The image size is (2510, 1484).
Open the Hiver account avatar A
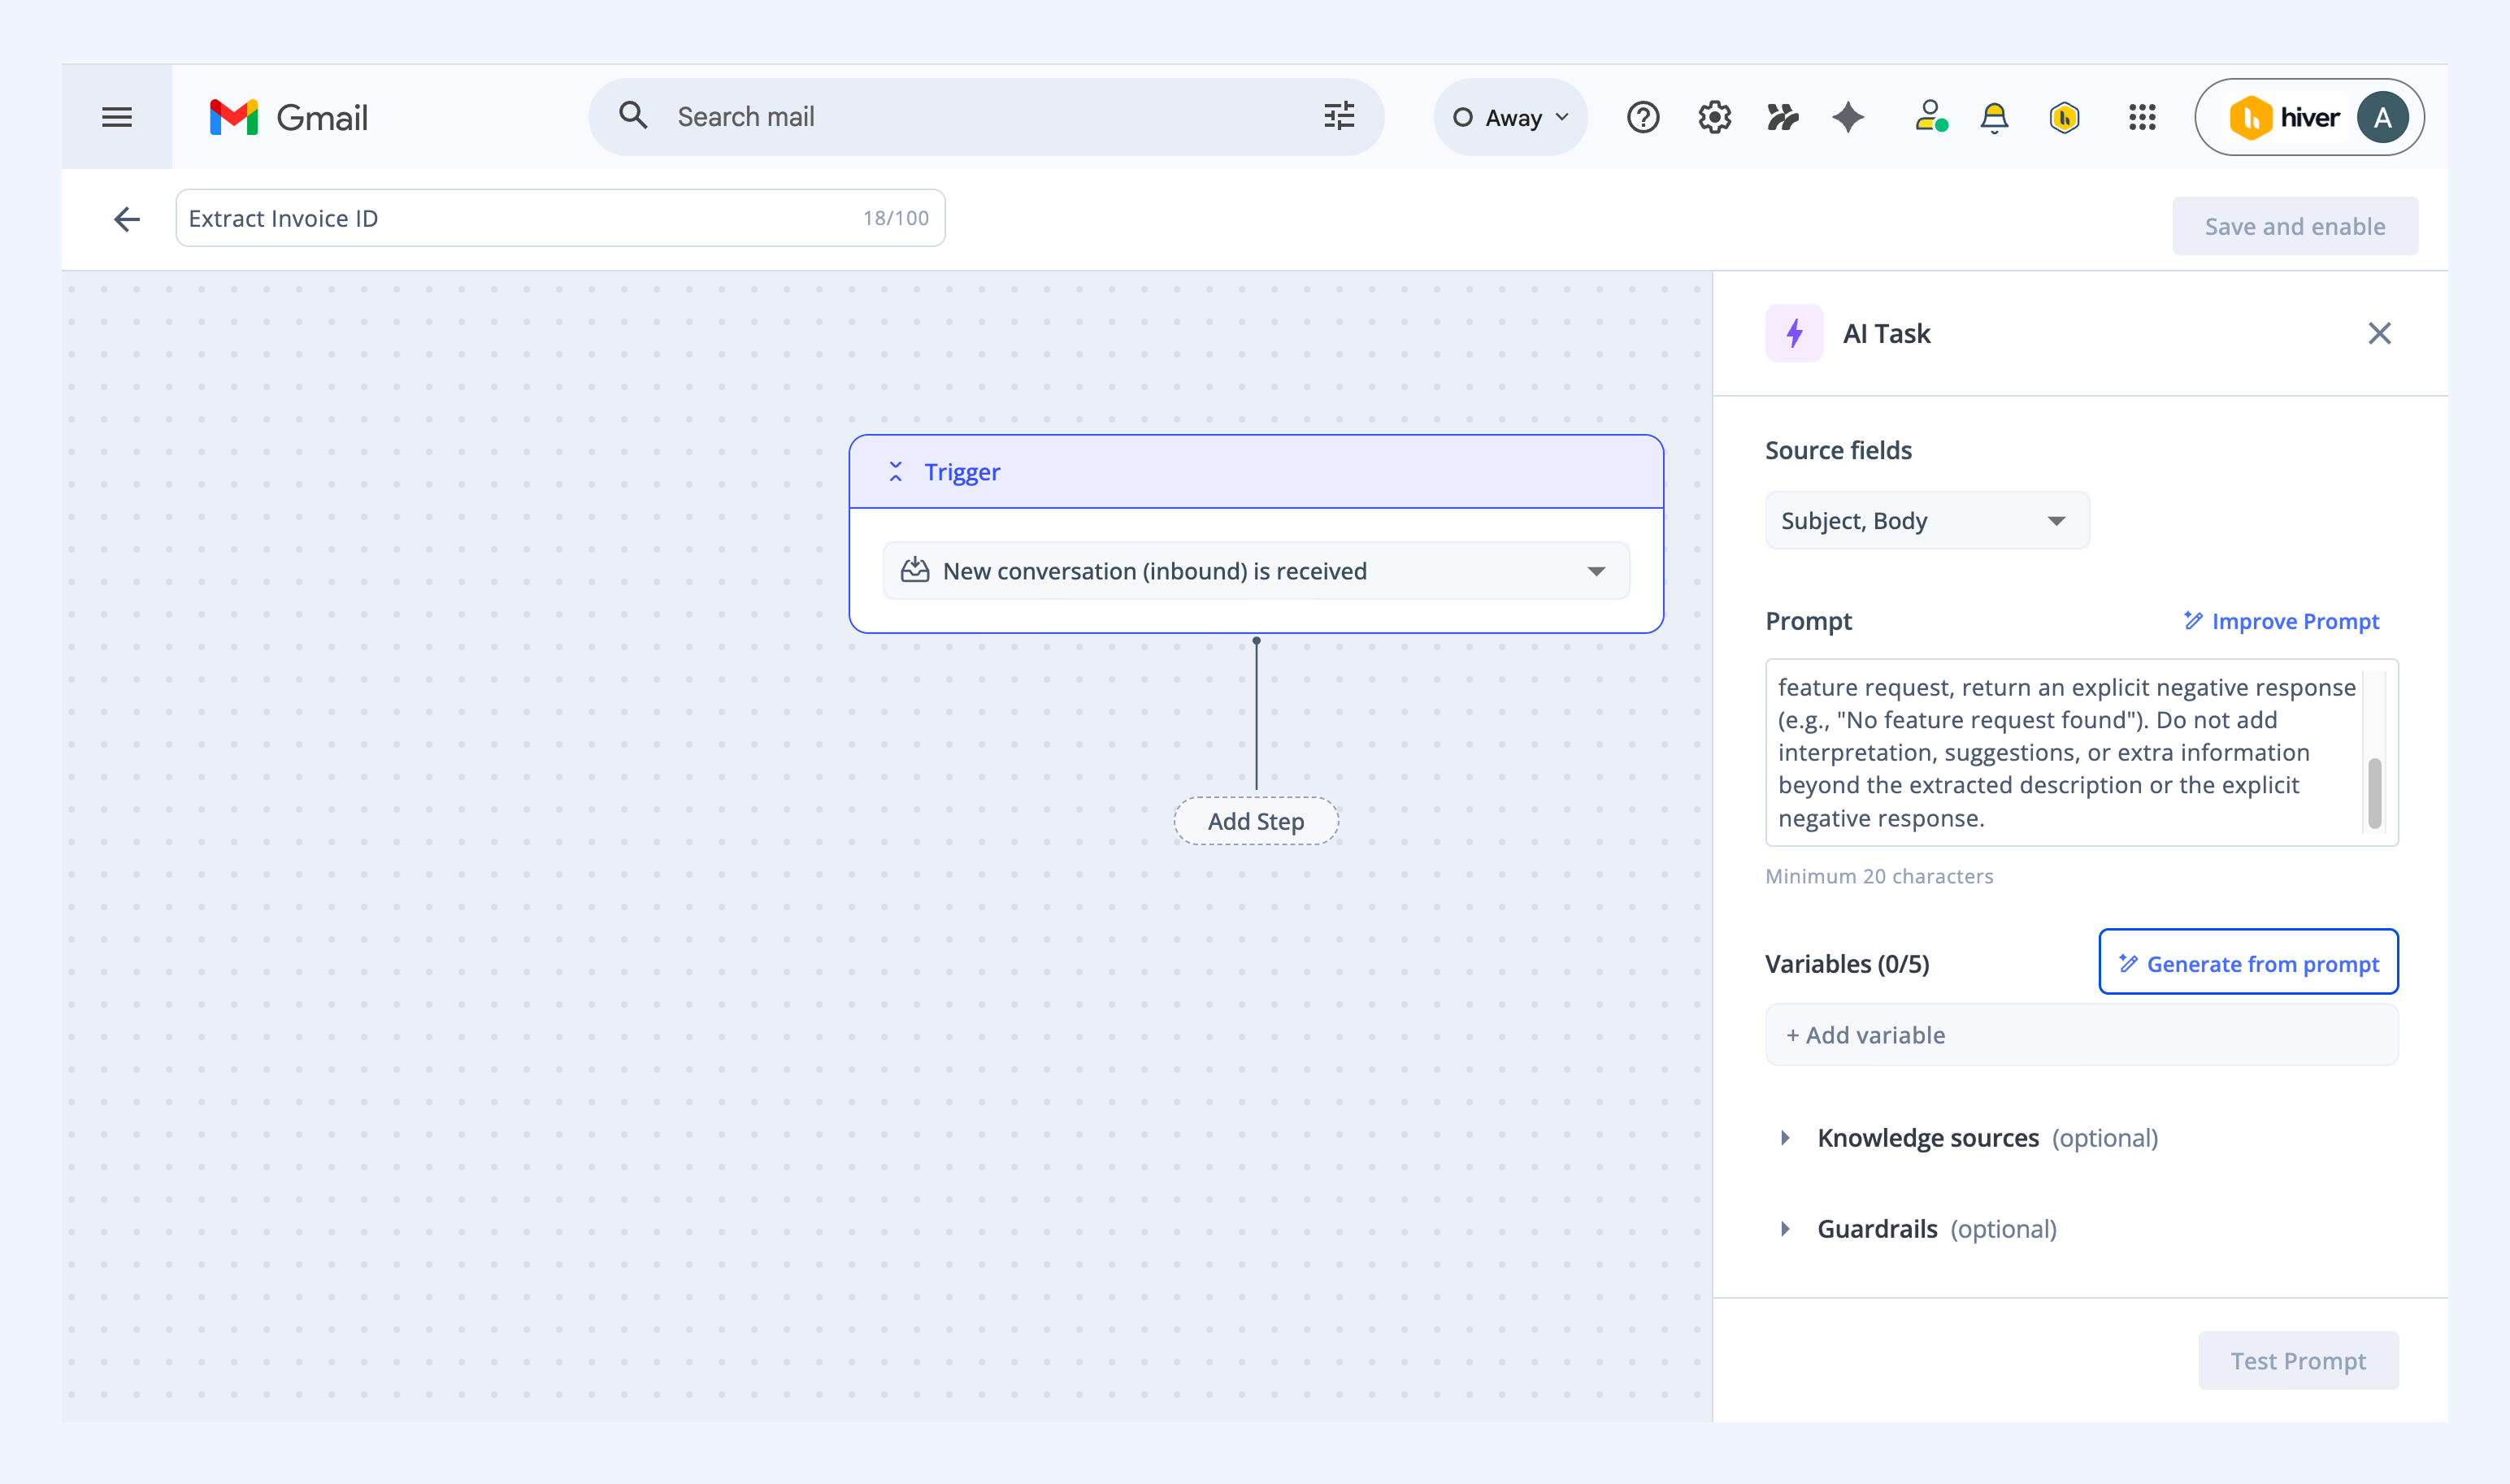pyautogui.click(x=2382, y=117)
